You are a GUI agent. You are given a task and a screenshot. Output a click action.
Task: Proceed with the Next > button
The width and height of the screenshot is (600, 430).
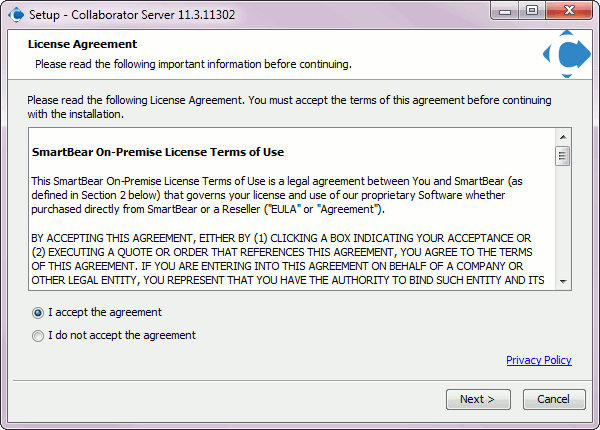point(478,399)
